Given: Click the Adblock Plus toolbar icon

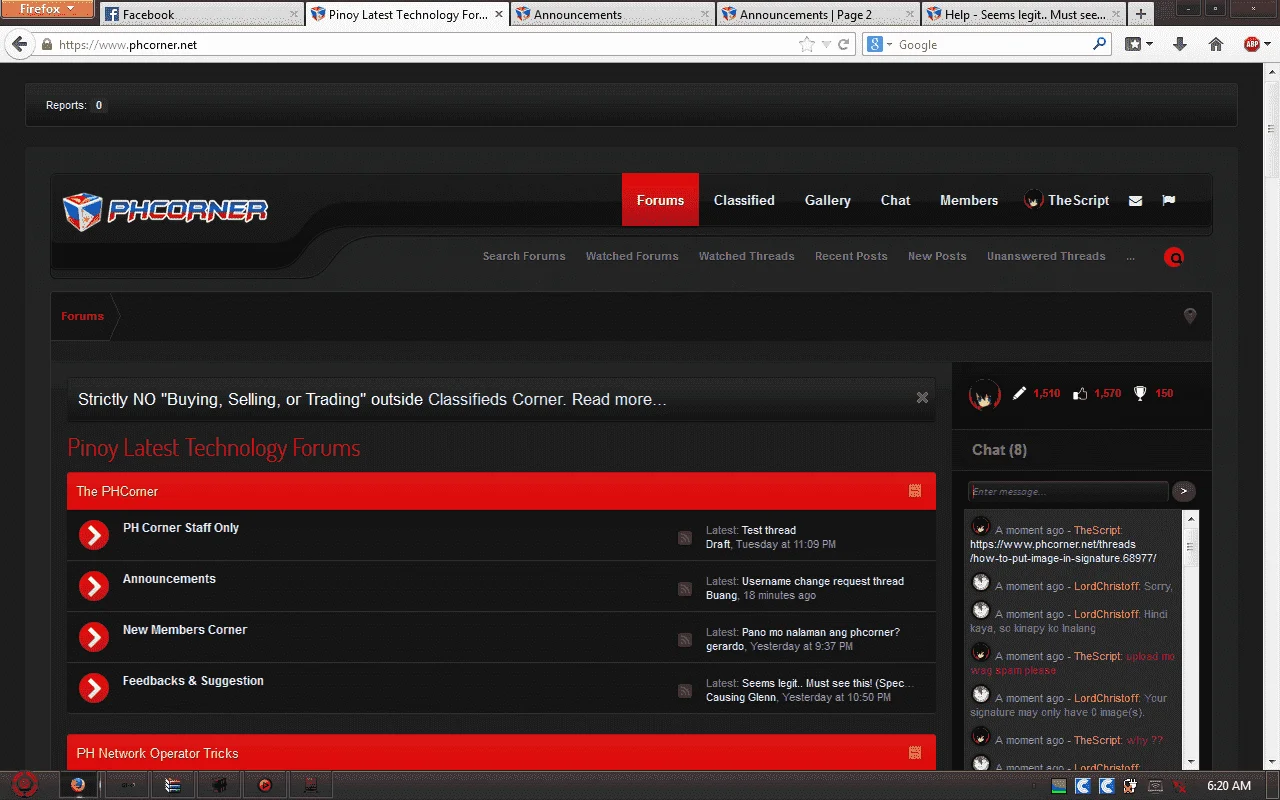Looking at the screenshot, I should (x=1252, y=44).
